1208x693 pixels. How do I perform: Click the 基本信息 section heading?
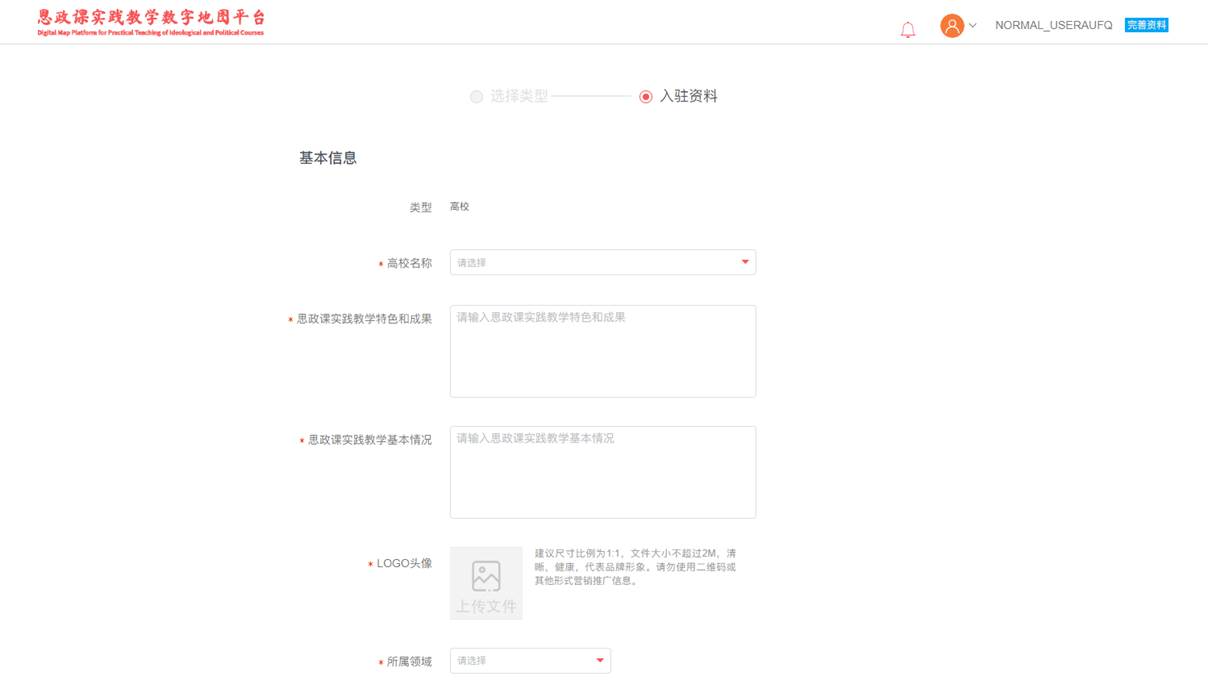tap(328, 158)
